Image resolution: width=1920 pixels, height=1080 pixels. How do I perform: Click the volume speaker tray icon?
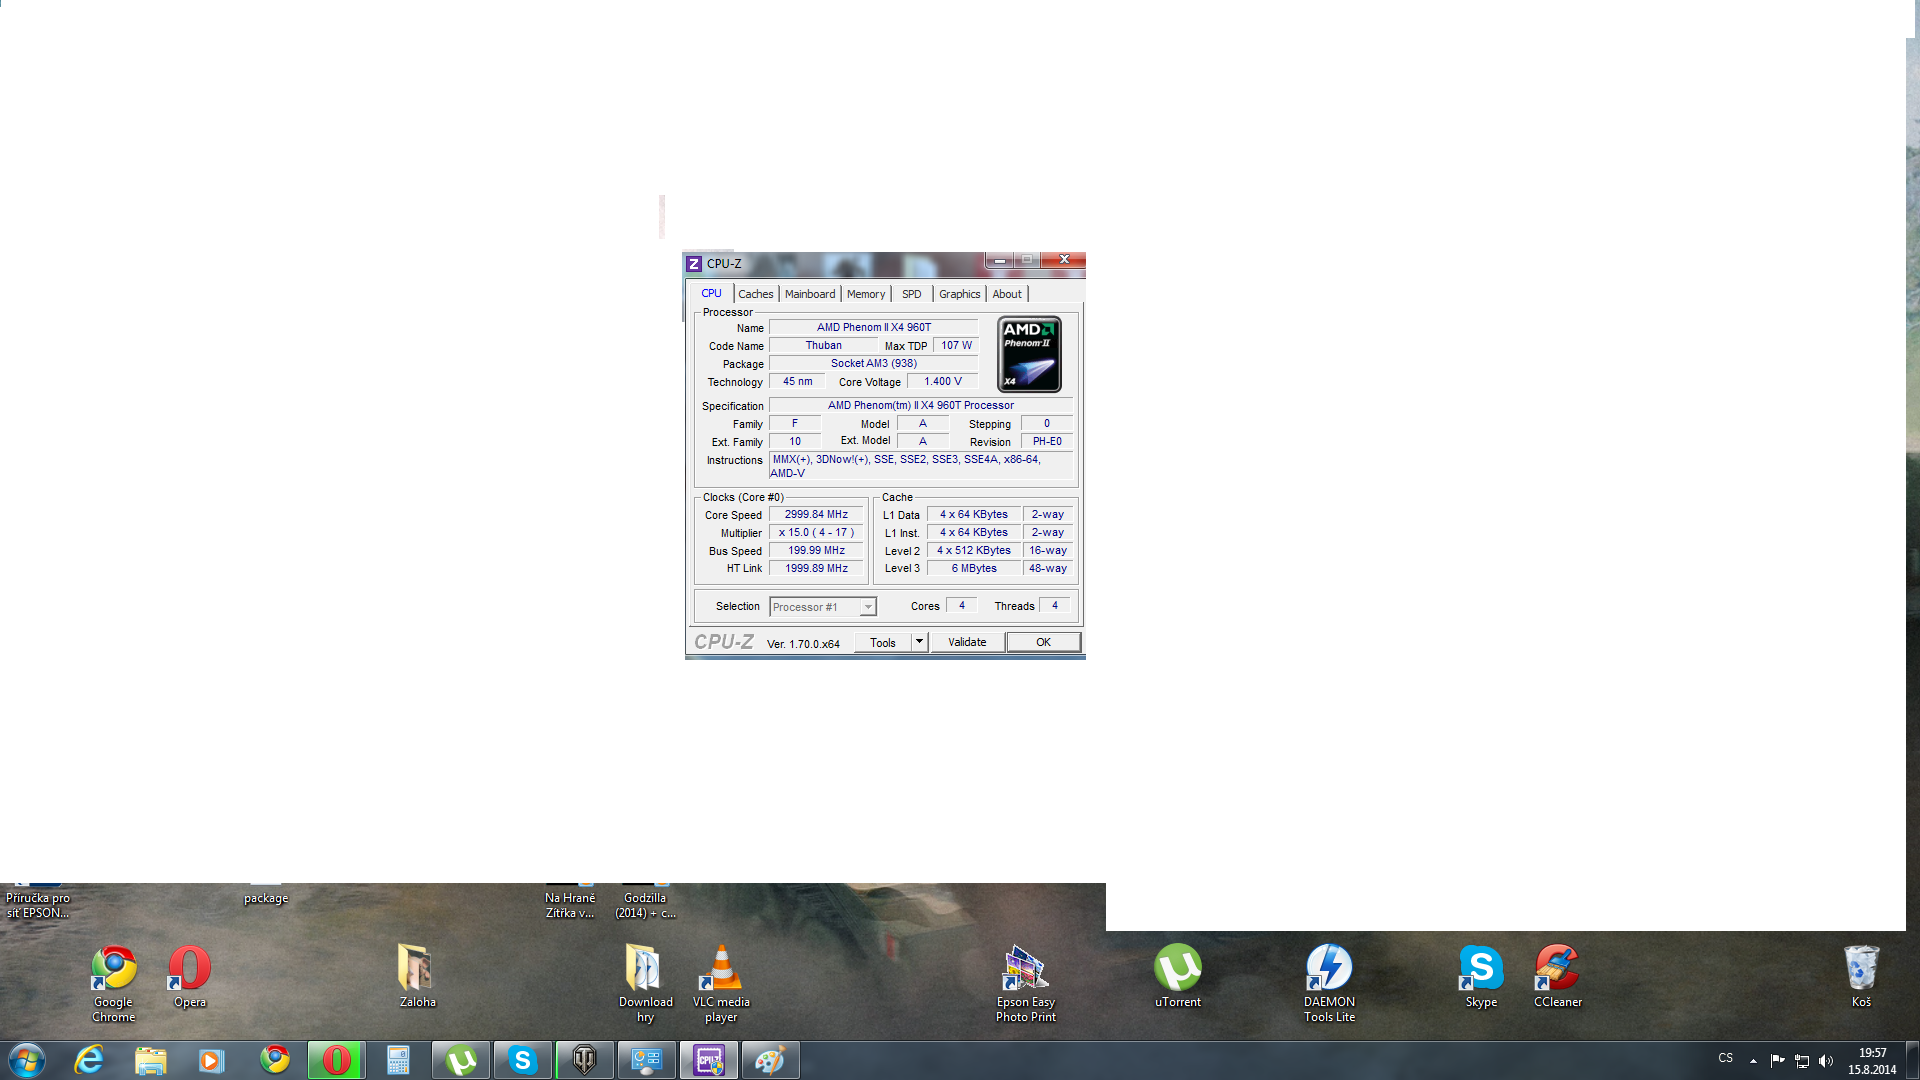click(1826, 1061)
